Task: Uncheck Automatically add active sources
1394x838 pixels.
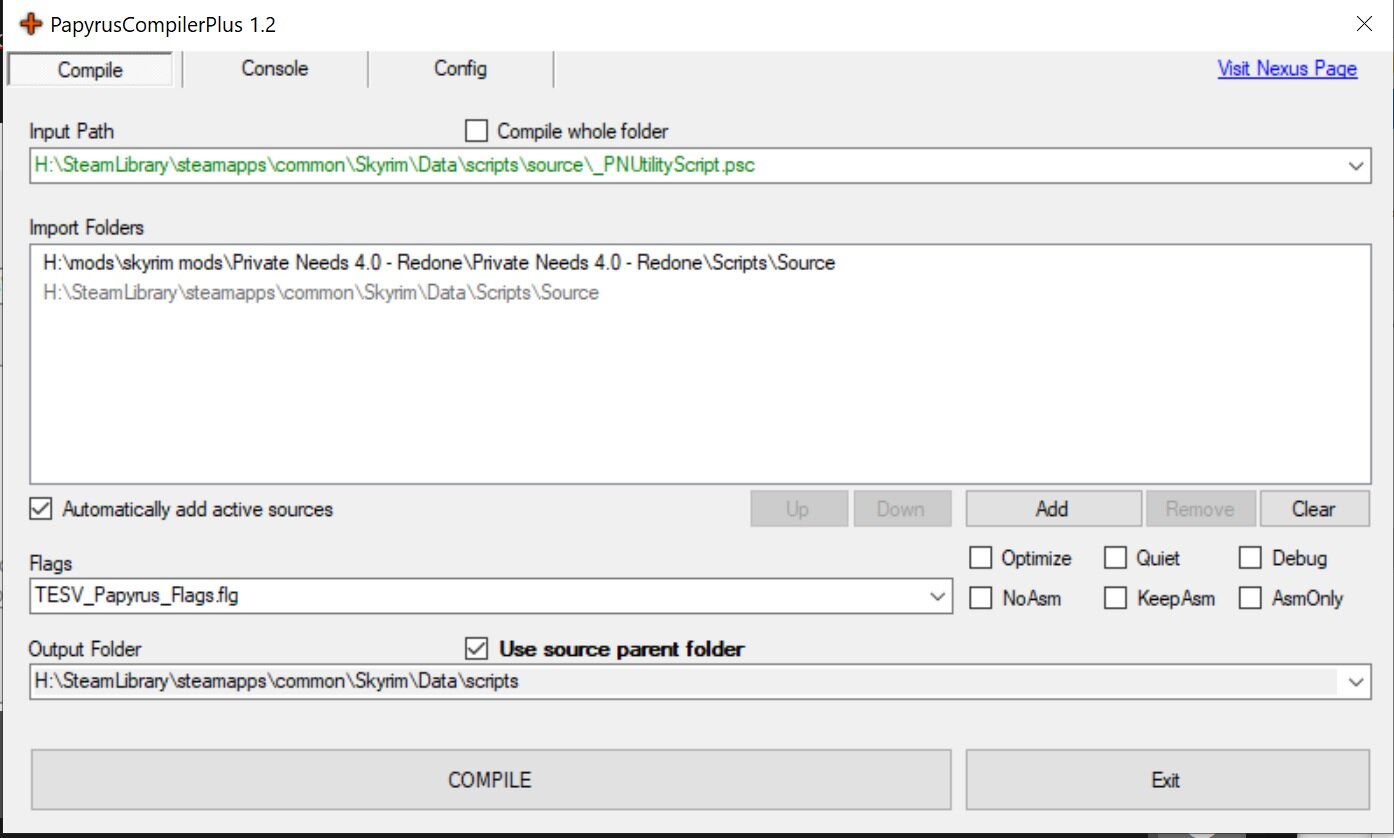Action: 40,508
